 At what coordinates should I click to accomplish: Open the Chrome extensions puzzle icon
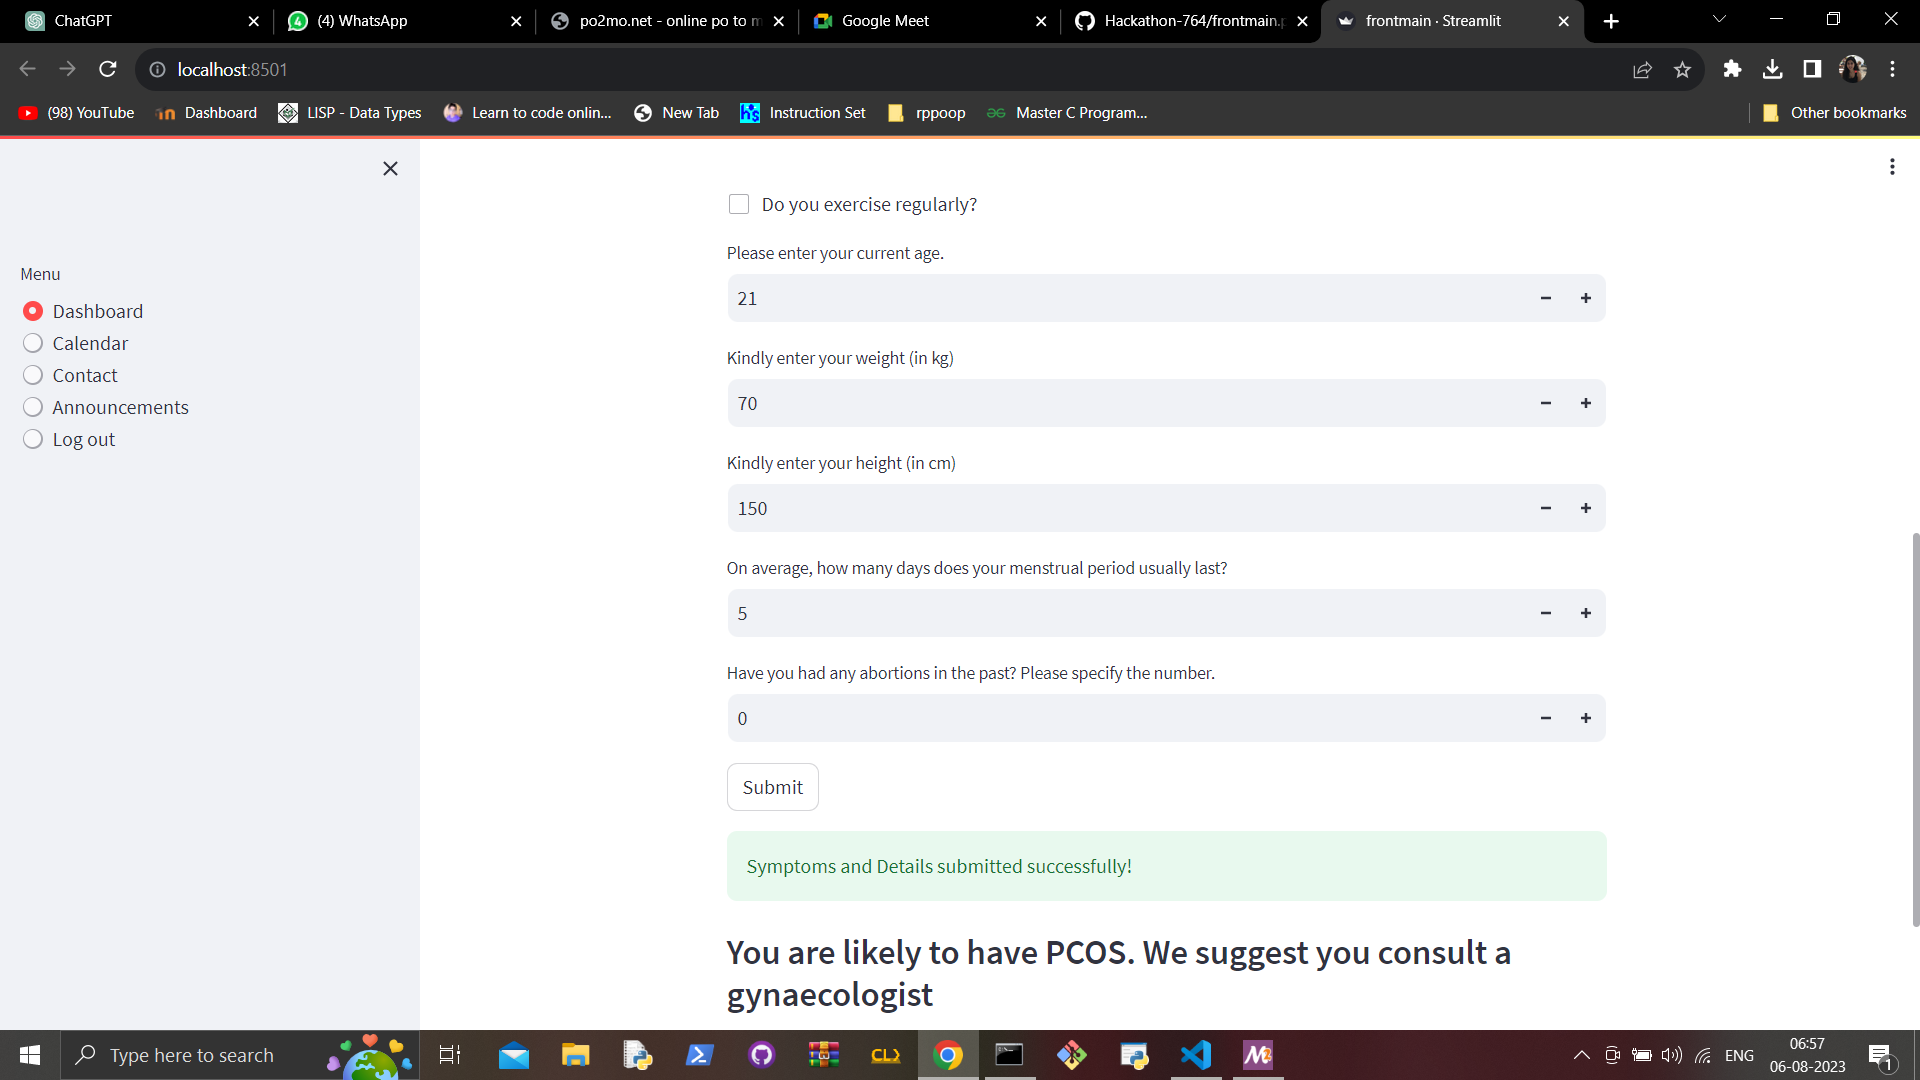1732,69
